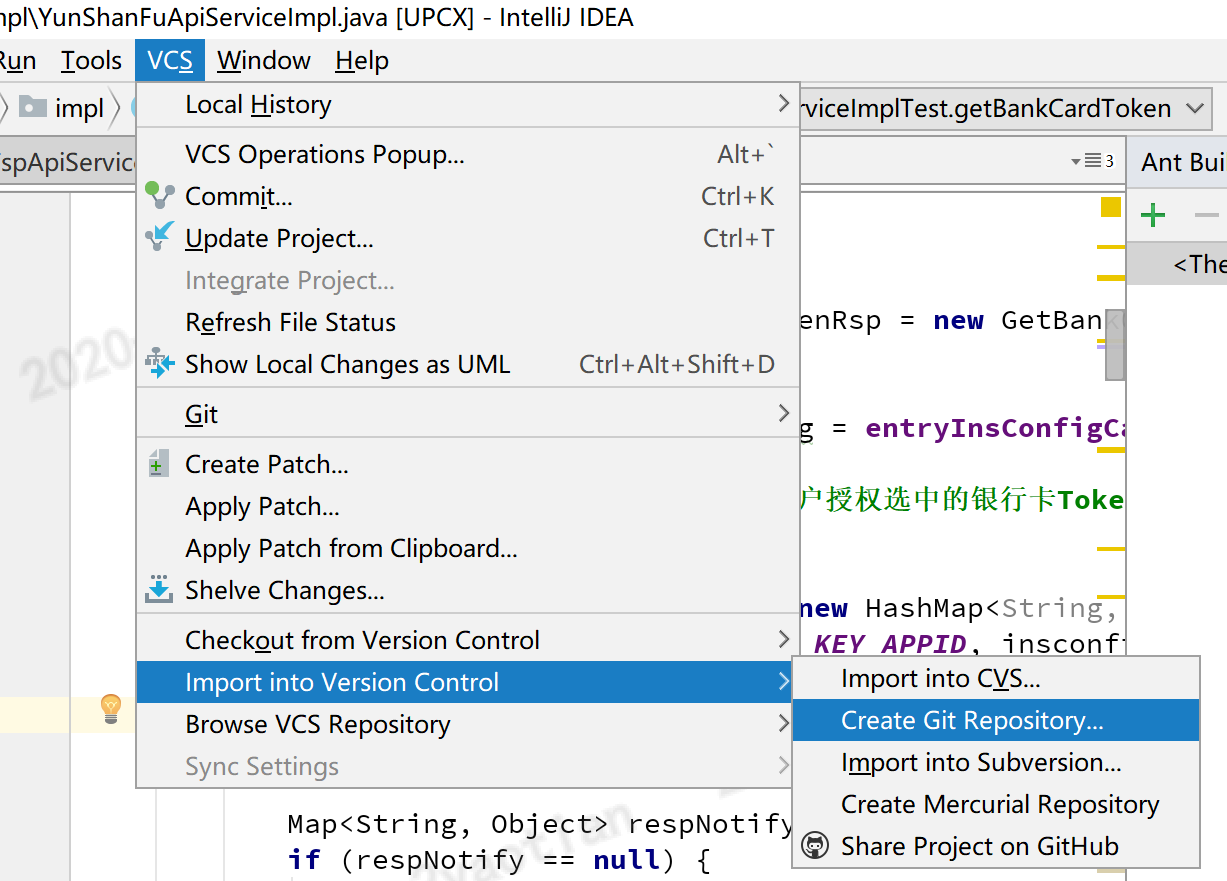Open the Tools menu
This screenshot has width=1227, height=881.
tap(91, 61)
